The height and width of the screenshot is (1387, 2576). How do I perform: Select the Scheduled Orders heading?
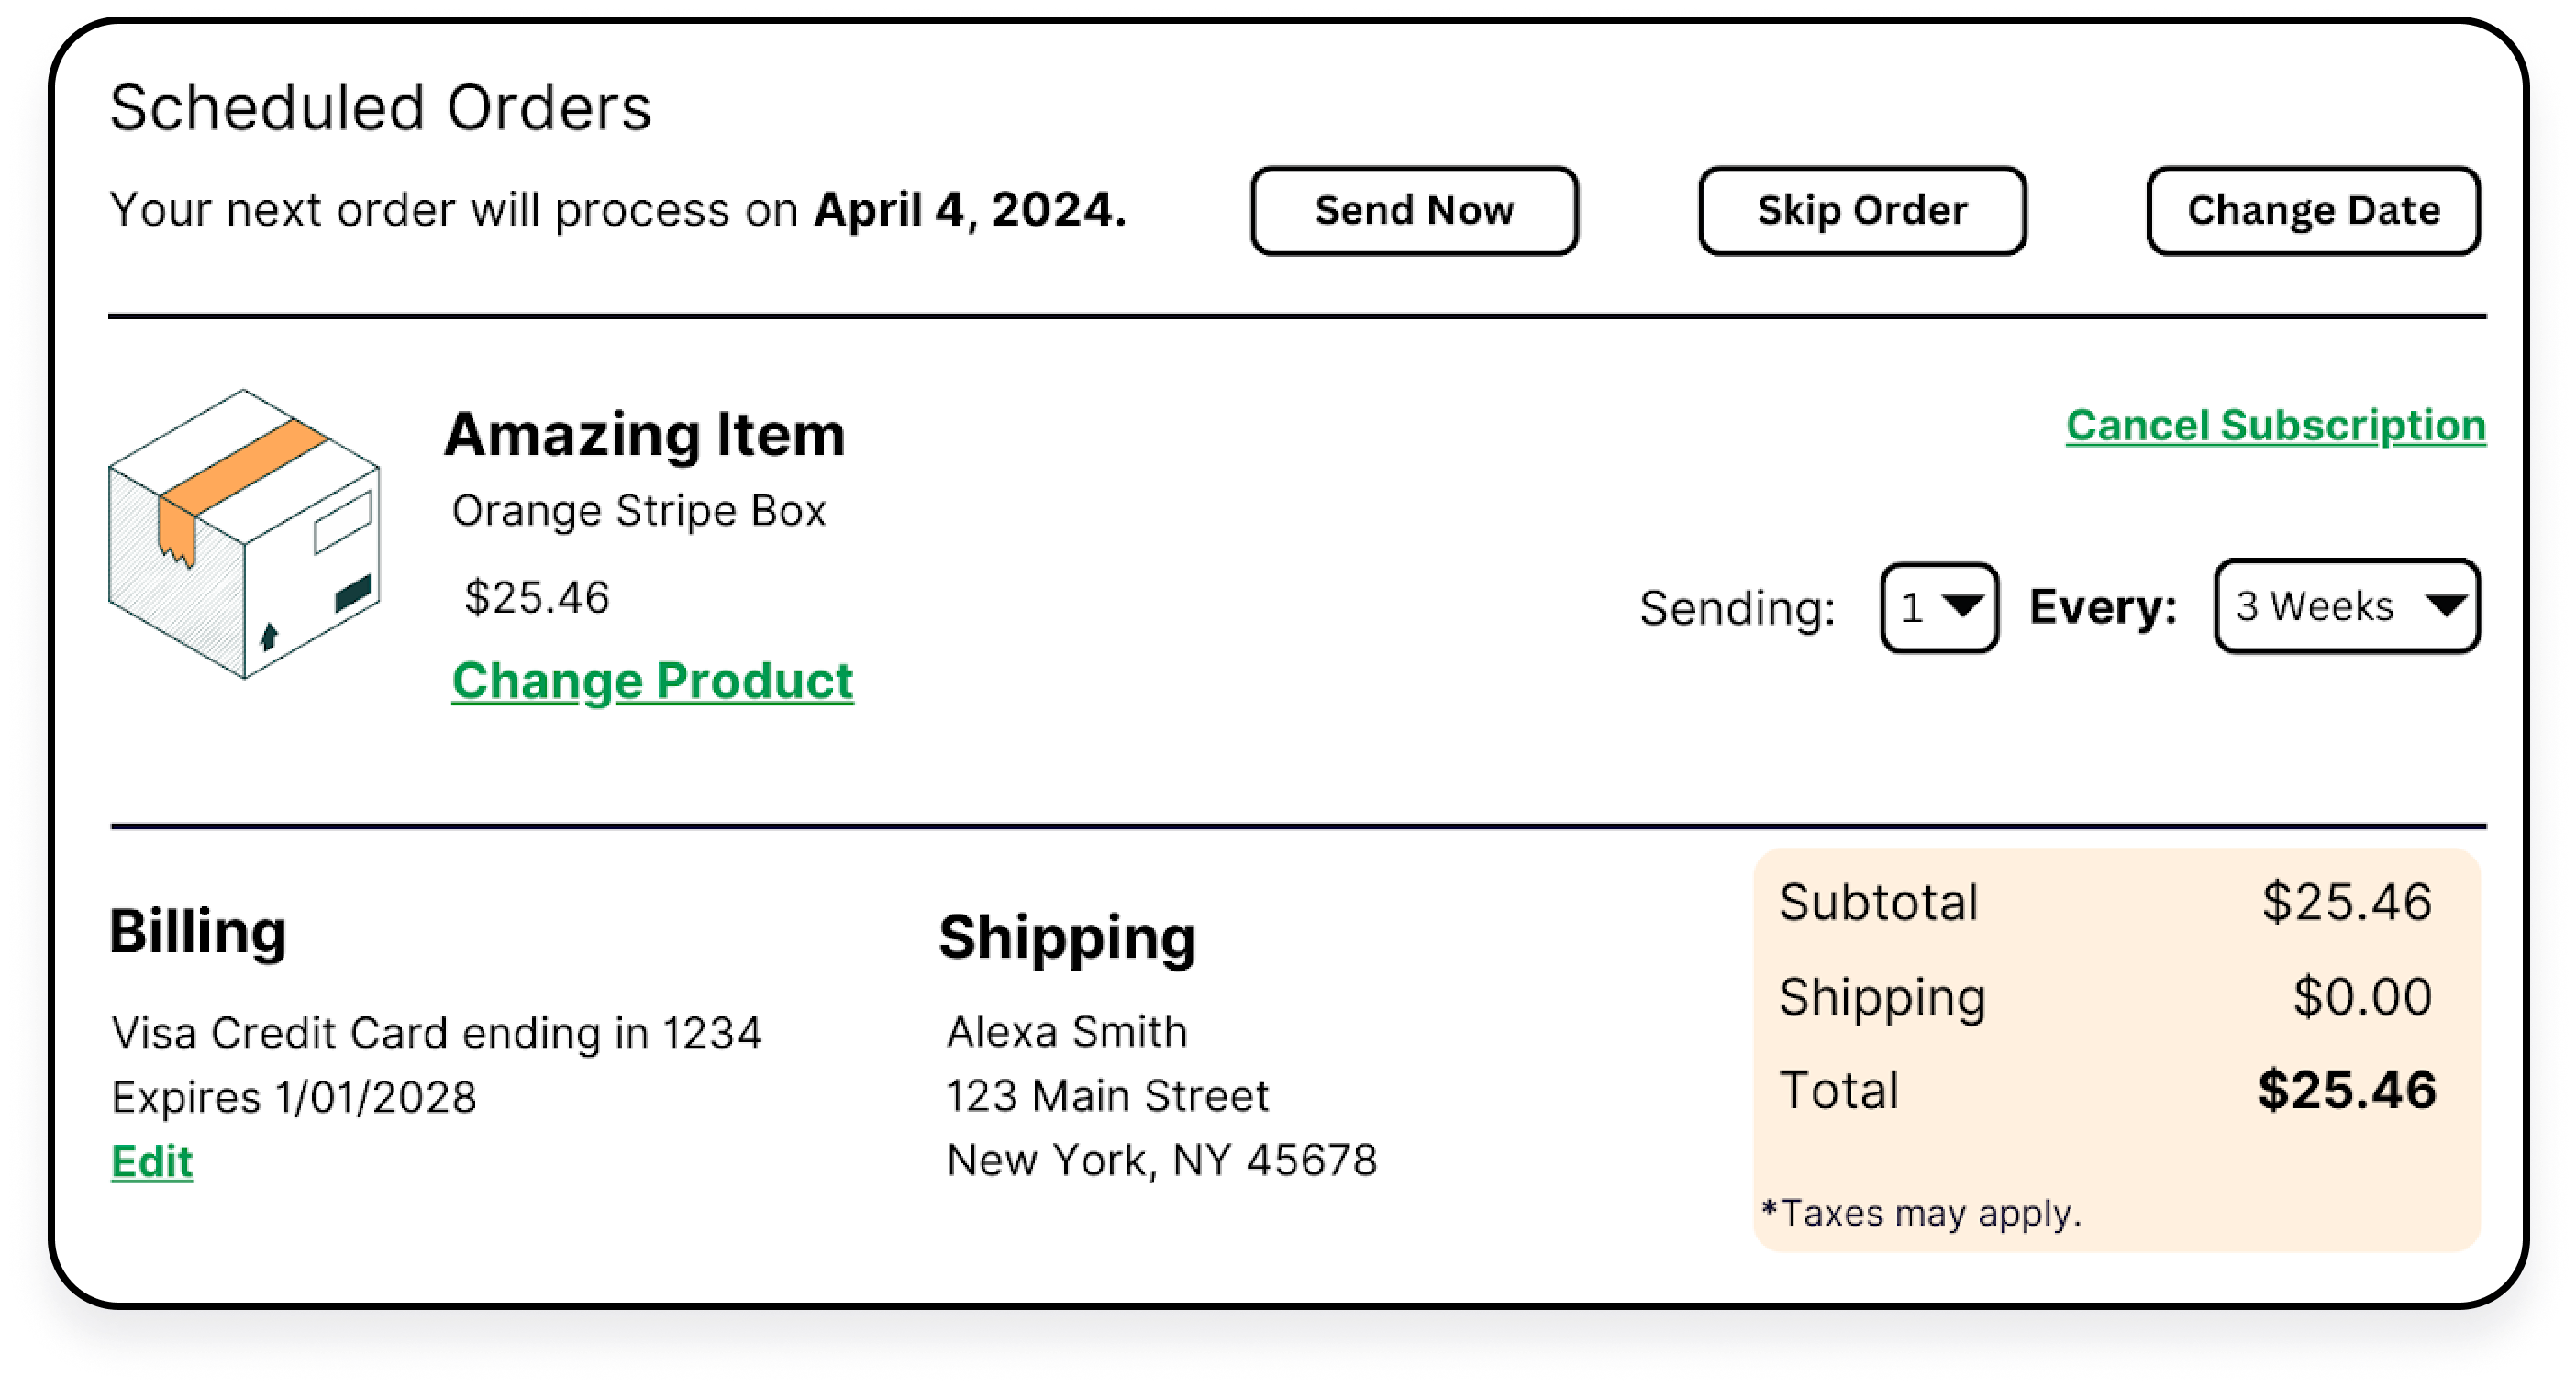coord(381,107)
